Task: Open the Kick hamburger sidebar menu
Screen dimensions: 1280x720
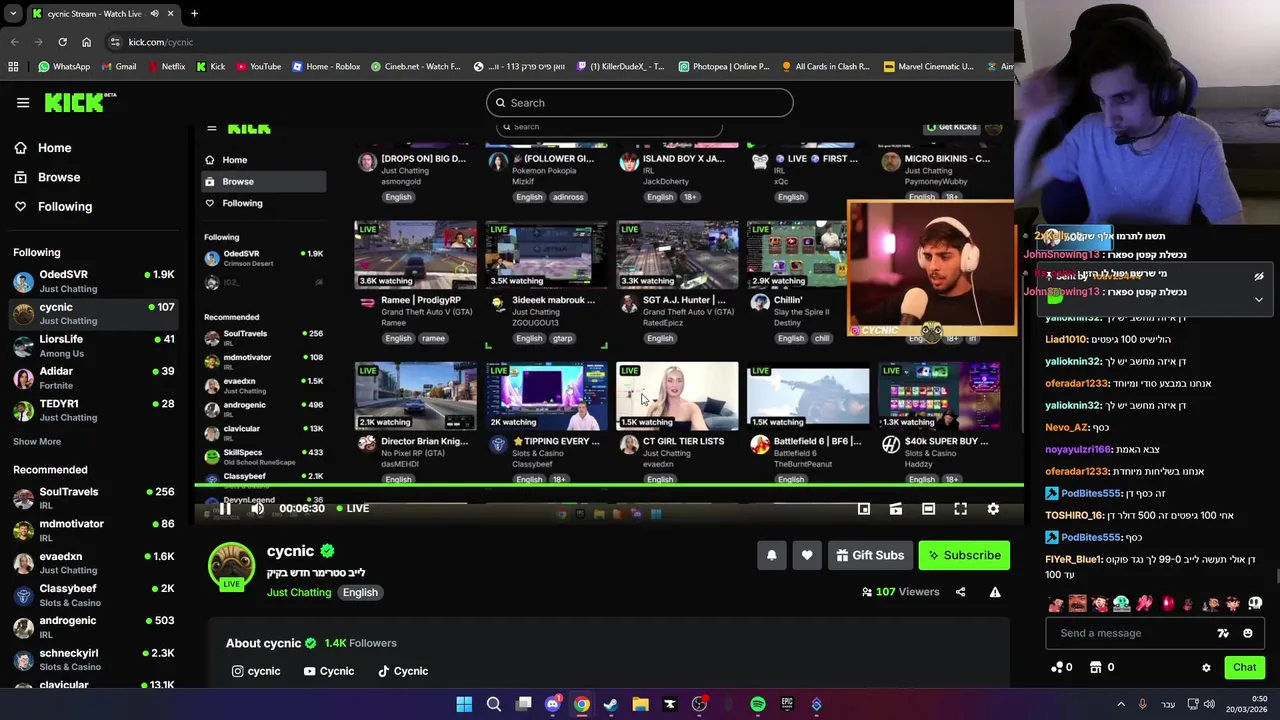Action: click(x=23, y=103)
